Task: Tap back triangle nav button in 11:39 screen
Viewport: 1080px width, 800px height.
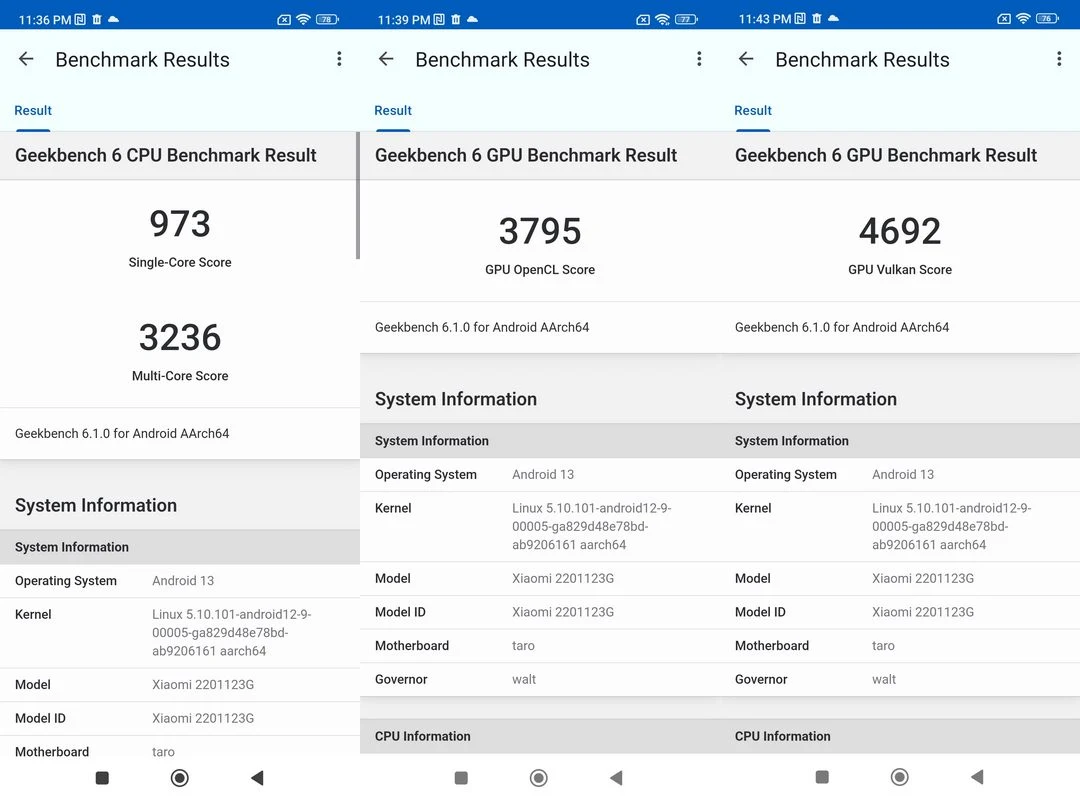Action: pos(616,778)
